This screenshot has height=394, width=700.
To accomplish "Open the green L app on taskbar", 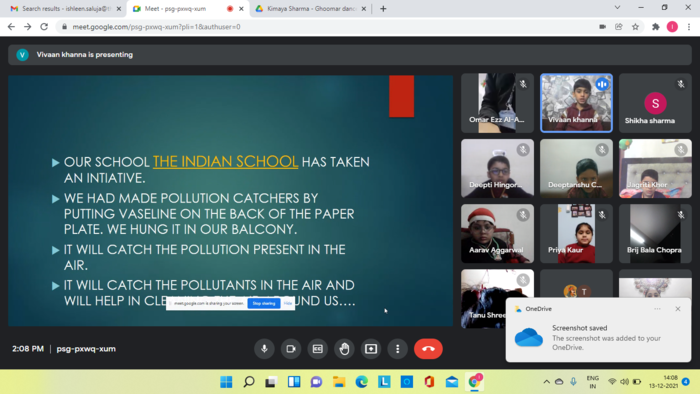I will tap(384, 382).
